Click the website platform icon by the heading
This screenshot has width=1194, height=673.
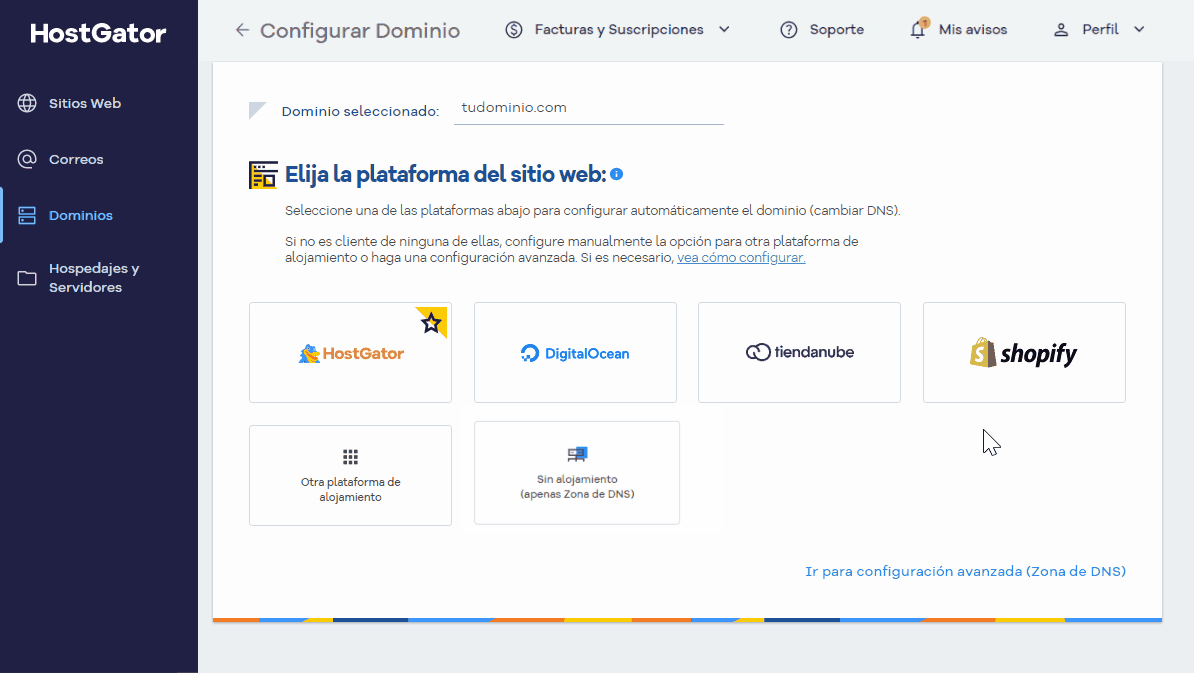click(263, 174)
